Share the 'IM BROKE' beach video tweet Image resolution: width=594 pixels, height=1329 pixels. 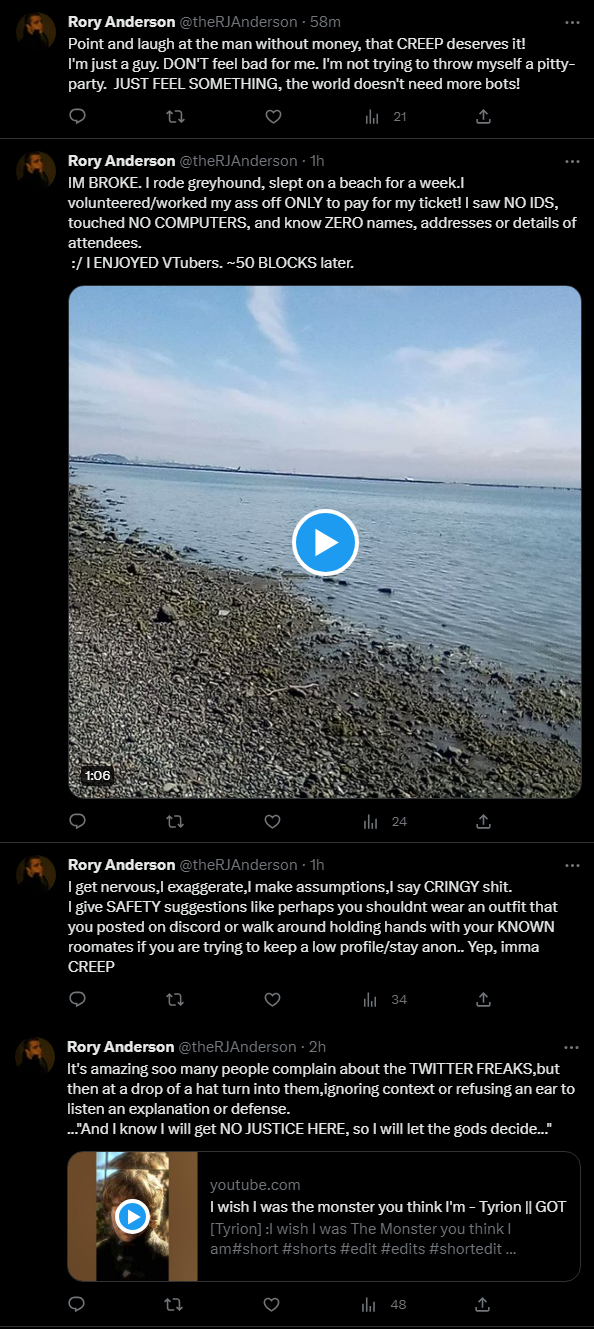pos(483,821)
